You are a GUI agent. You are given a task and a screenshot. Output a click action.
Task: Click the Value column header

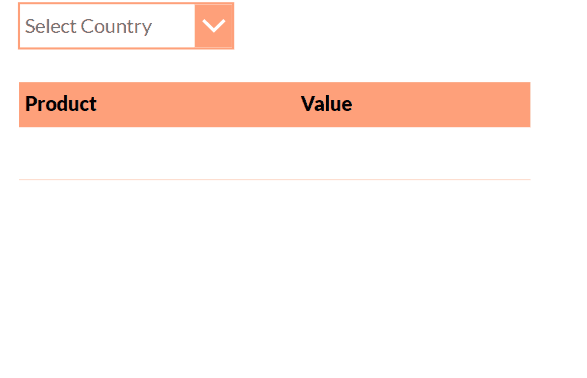pyautogui.click(x=326, y=104)
